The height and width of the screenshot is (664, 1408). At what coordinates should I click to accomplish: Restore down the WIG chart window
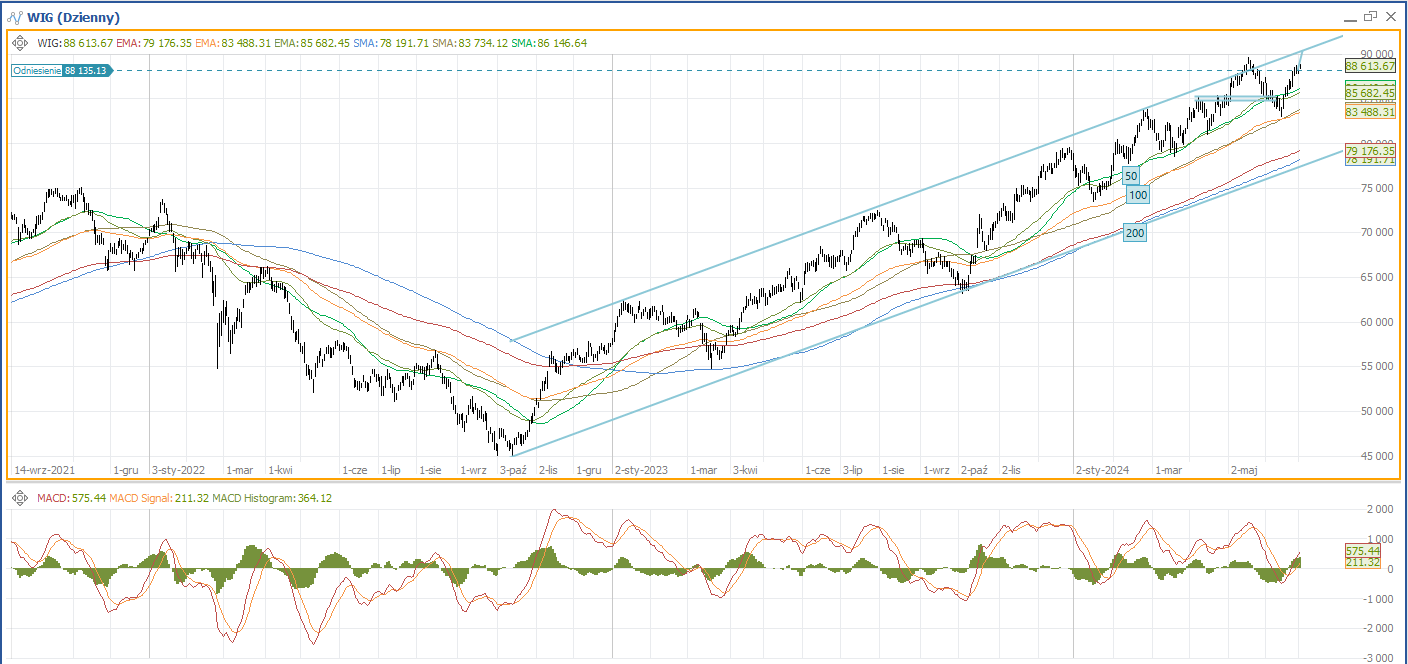tap(1370, 17)
